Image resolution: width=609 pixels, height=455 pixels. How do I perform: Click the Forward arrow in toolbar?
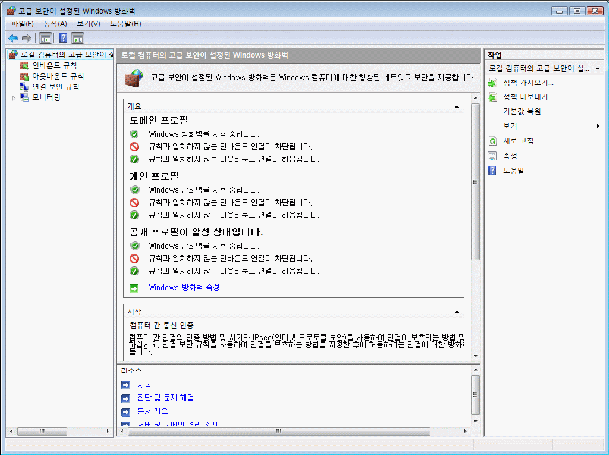click(x=26, y=38)
